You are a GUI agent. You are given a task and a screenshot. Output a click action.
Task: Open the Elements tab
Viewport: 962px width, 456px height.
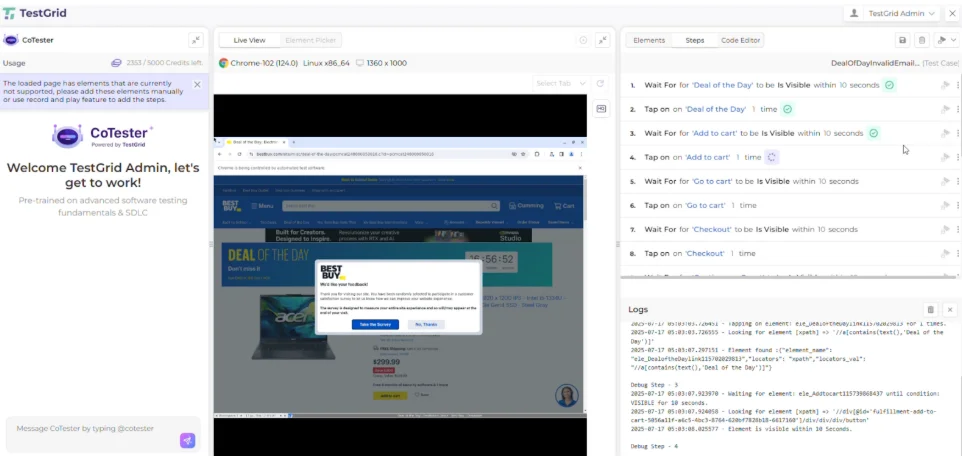click(649, 41)
